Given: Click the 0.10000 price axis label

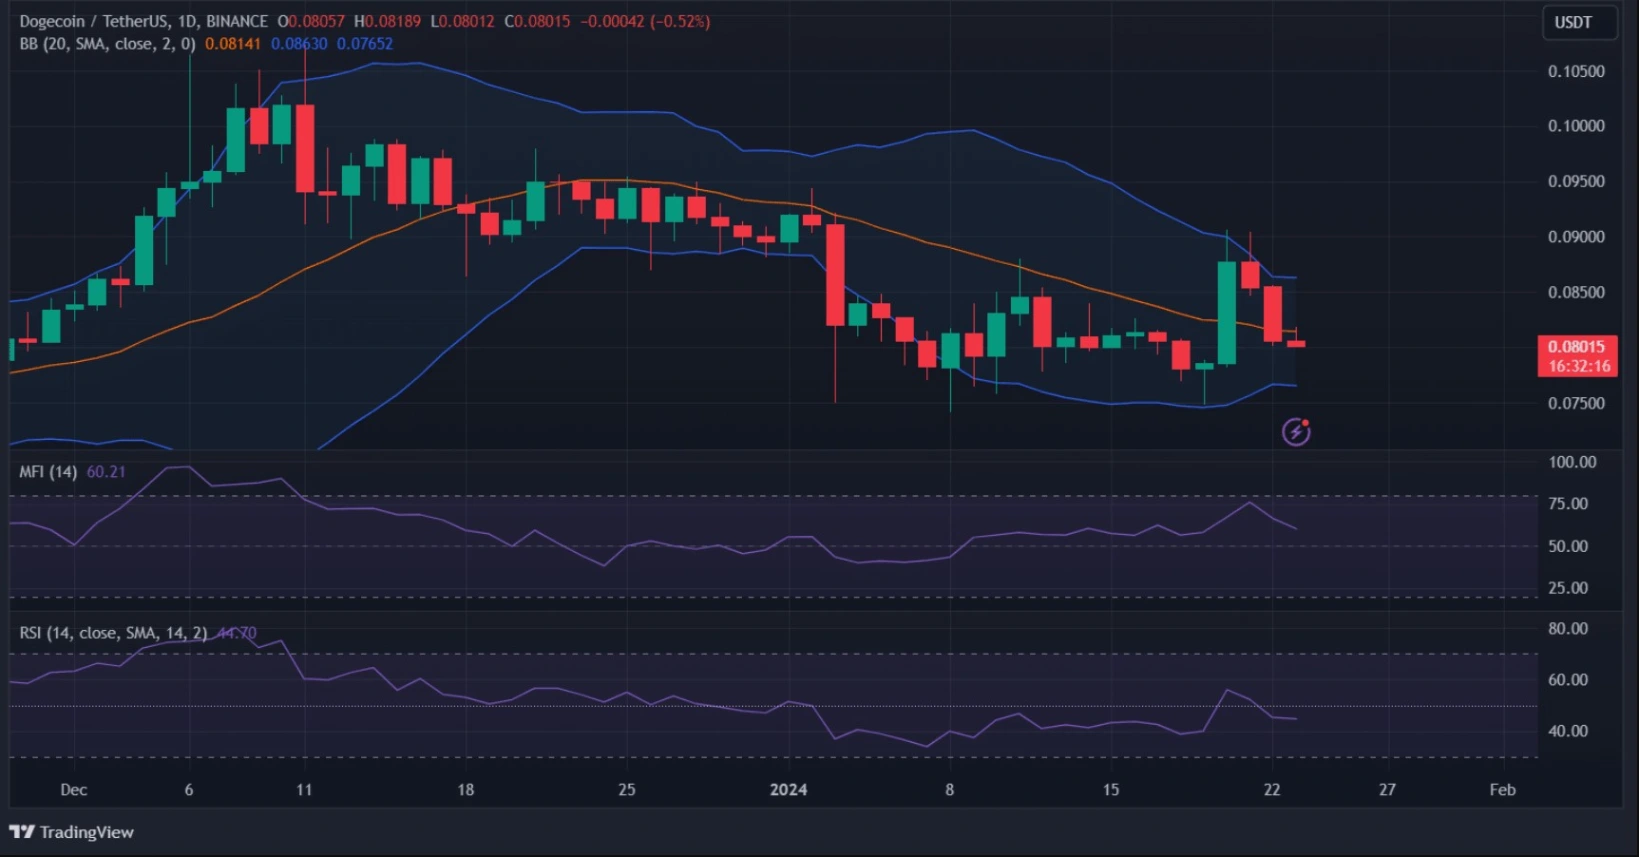Looking at the screenshot, I should 1576,126.
